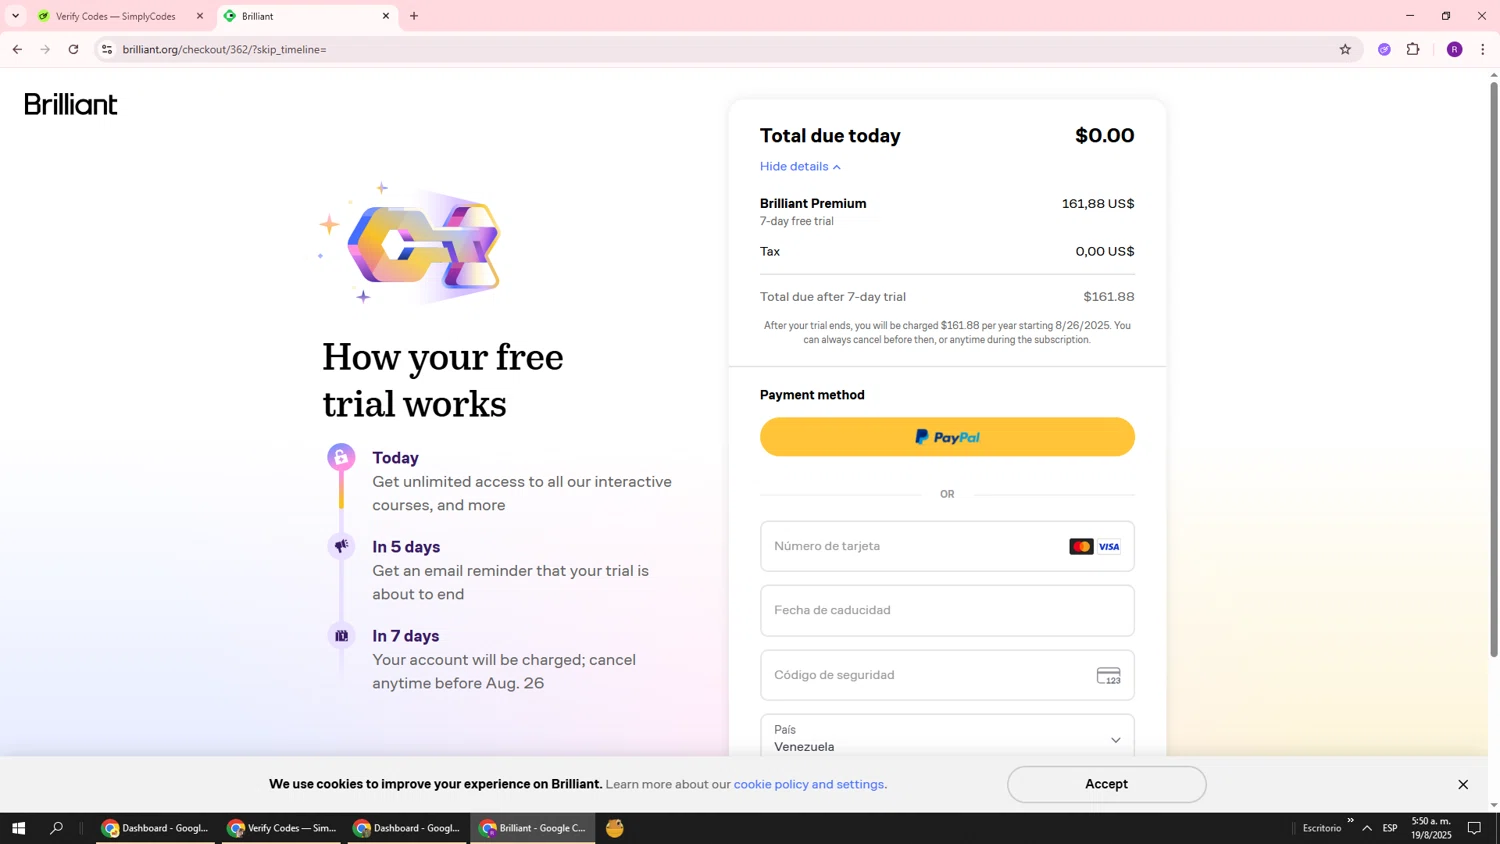Click the In 5 days megaphone icon
This screenshot has height=844, width=1500.
point(341,546)
